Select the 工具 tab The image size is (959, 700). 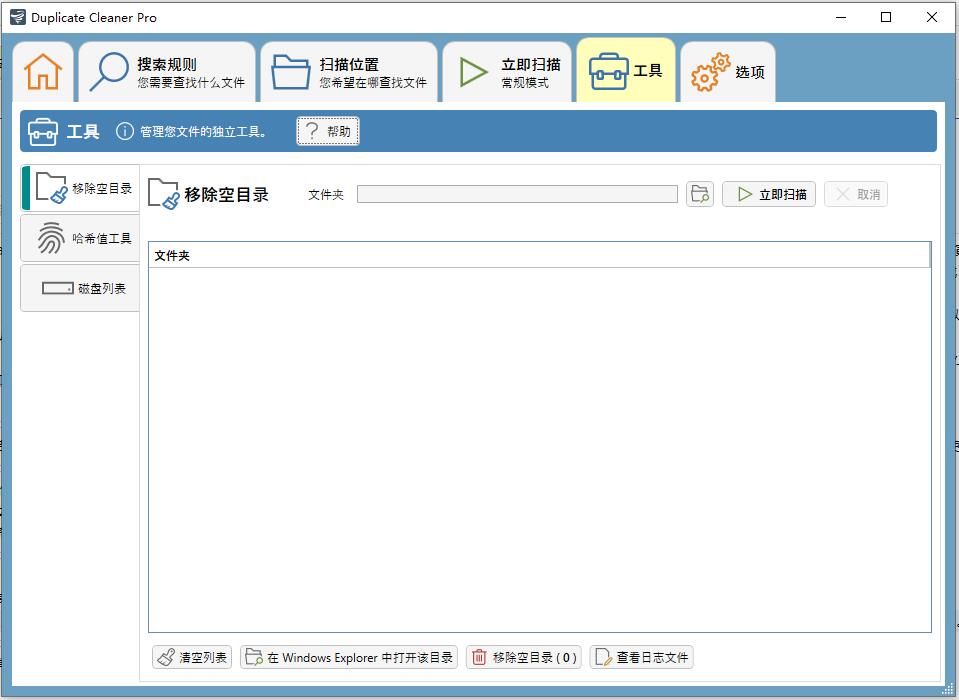coord(625,70)
